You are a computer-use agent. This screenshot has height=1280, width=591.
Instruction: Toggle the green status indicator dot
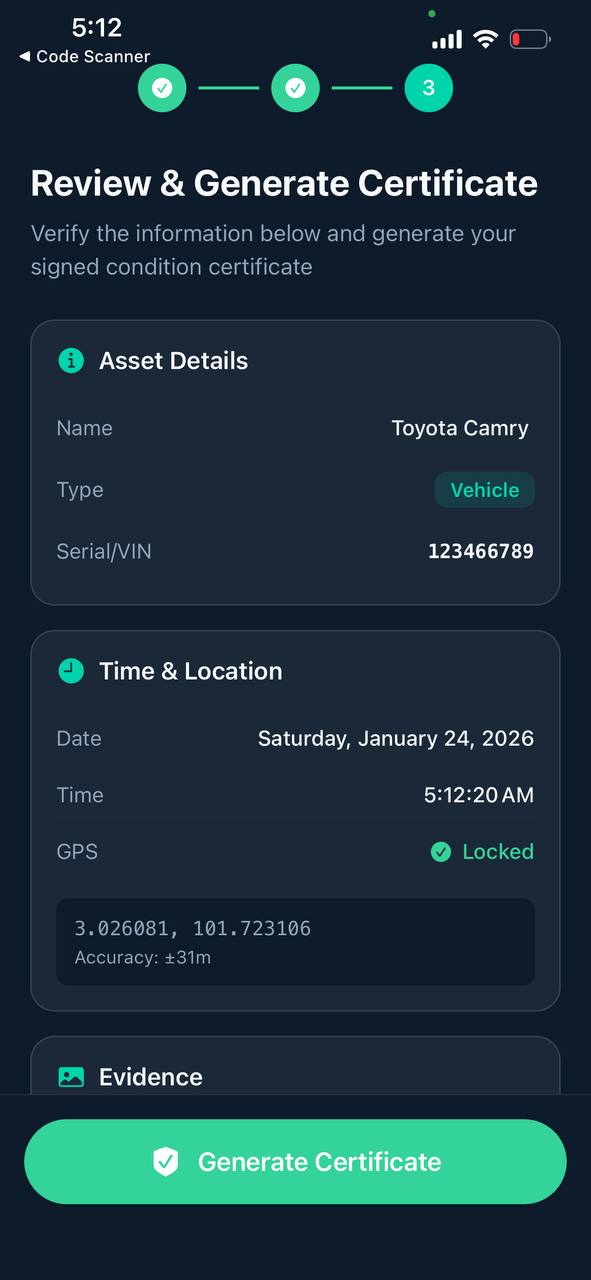(432, 13)
